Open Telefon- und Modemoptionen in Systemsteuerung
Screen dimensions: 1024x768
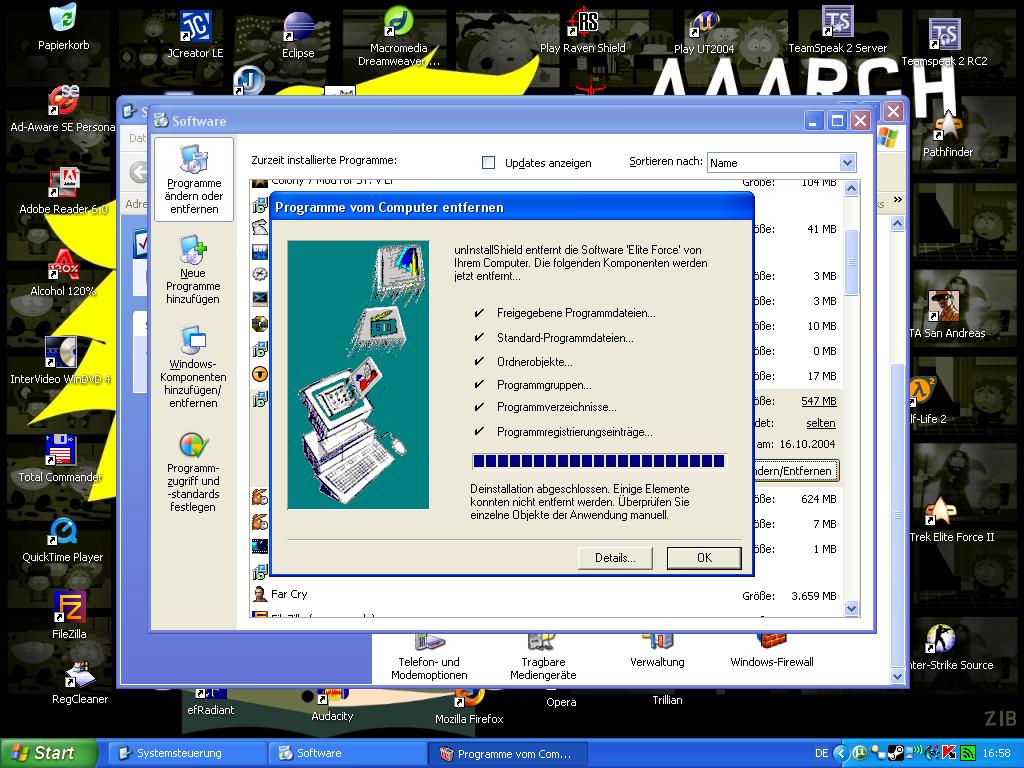[x=429, y=658]
